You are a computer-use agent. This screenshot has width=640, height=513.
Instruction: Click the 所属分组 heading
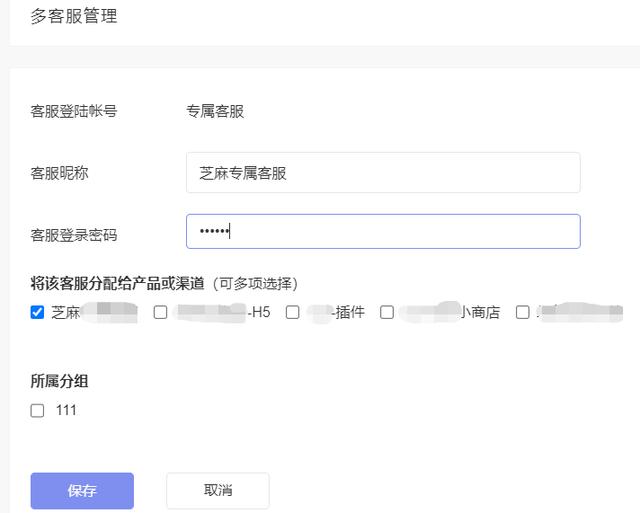coord(60,381)
